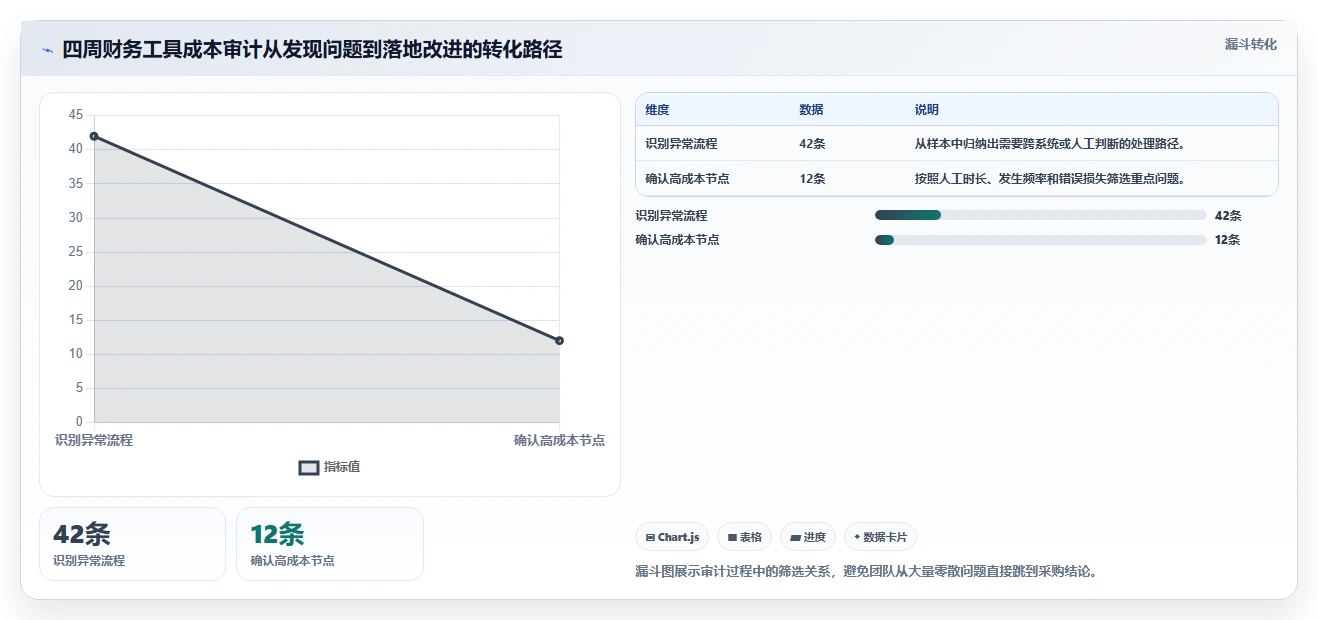The image size is (1318, 620).
Task: Click the 42条 progress value
Action: point(1227,215)
